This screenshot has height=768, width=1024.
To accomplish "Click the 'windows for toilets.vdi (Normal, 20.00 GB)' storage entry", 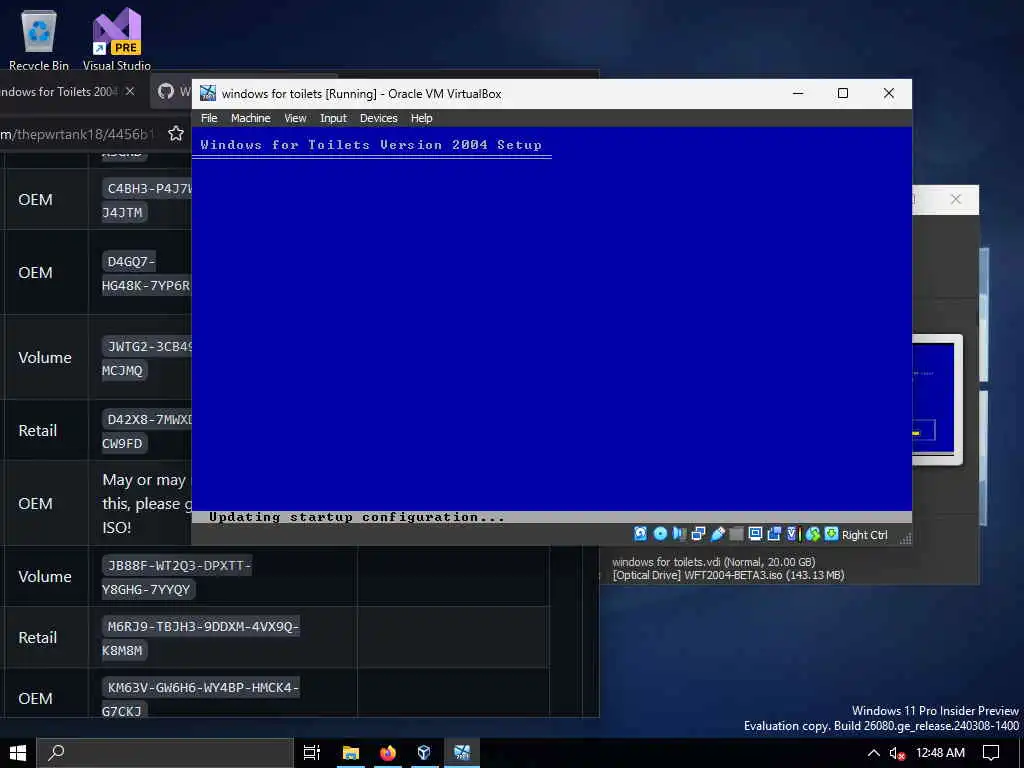I will point(714,562).
